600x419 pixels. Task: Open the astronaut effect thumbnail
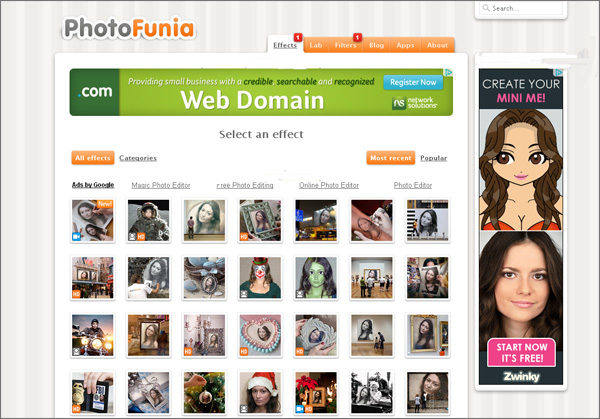click(148, 220)
